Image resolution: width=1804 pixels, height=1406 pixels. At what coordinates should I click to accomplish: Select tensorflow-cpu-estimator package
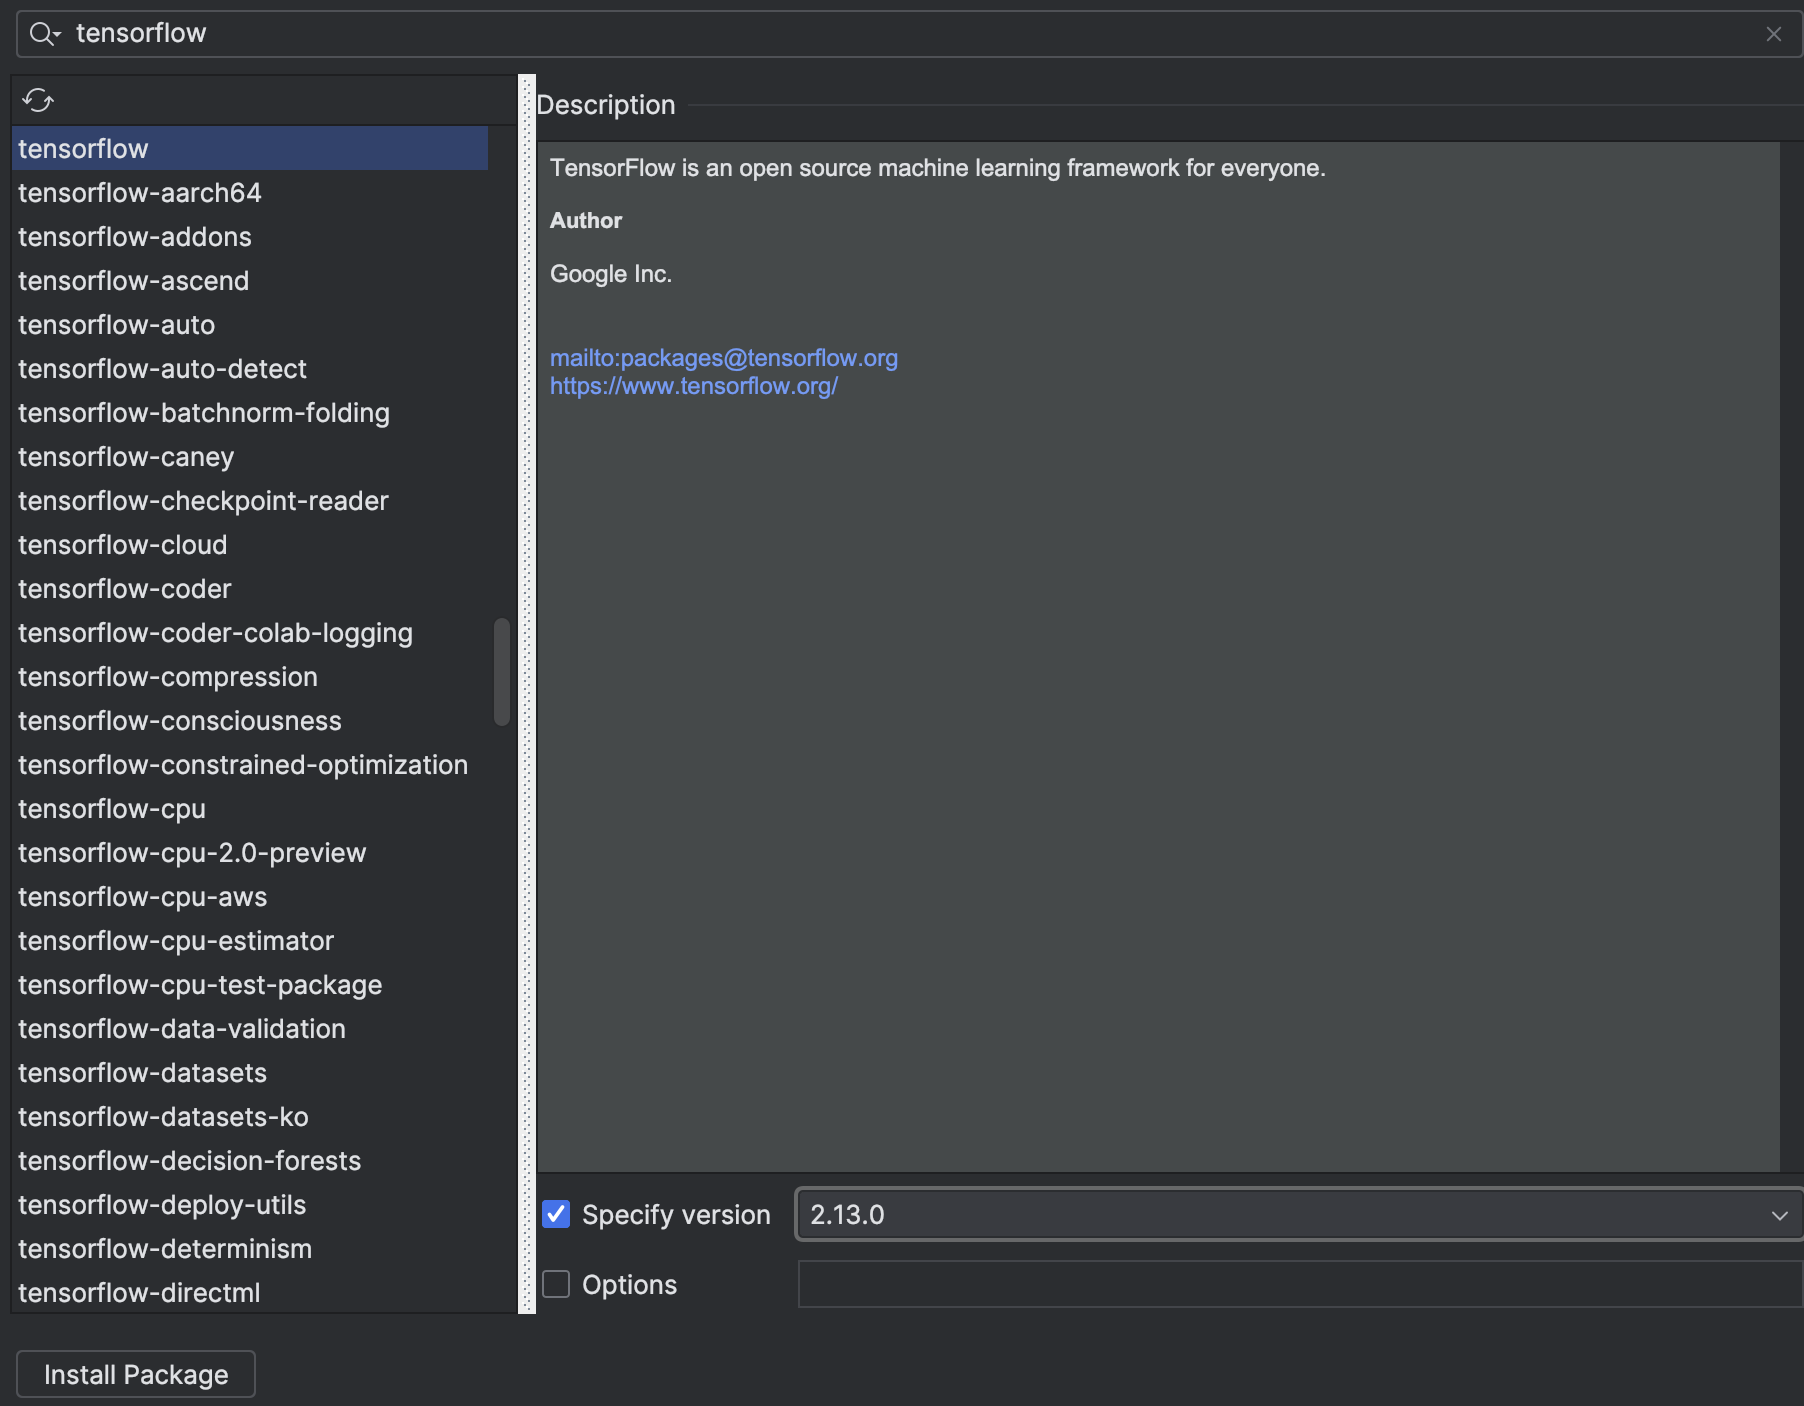(250, 940)
